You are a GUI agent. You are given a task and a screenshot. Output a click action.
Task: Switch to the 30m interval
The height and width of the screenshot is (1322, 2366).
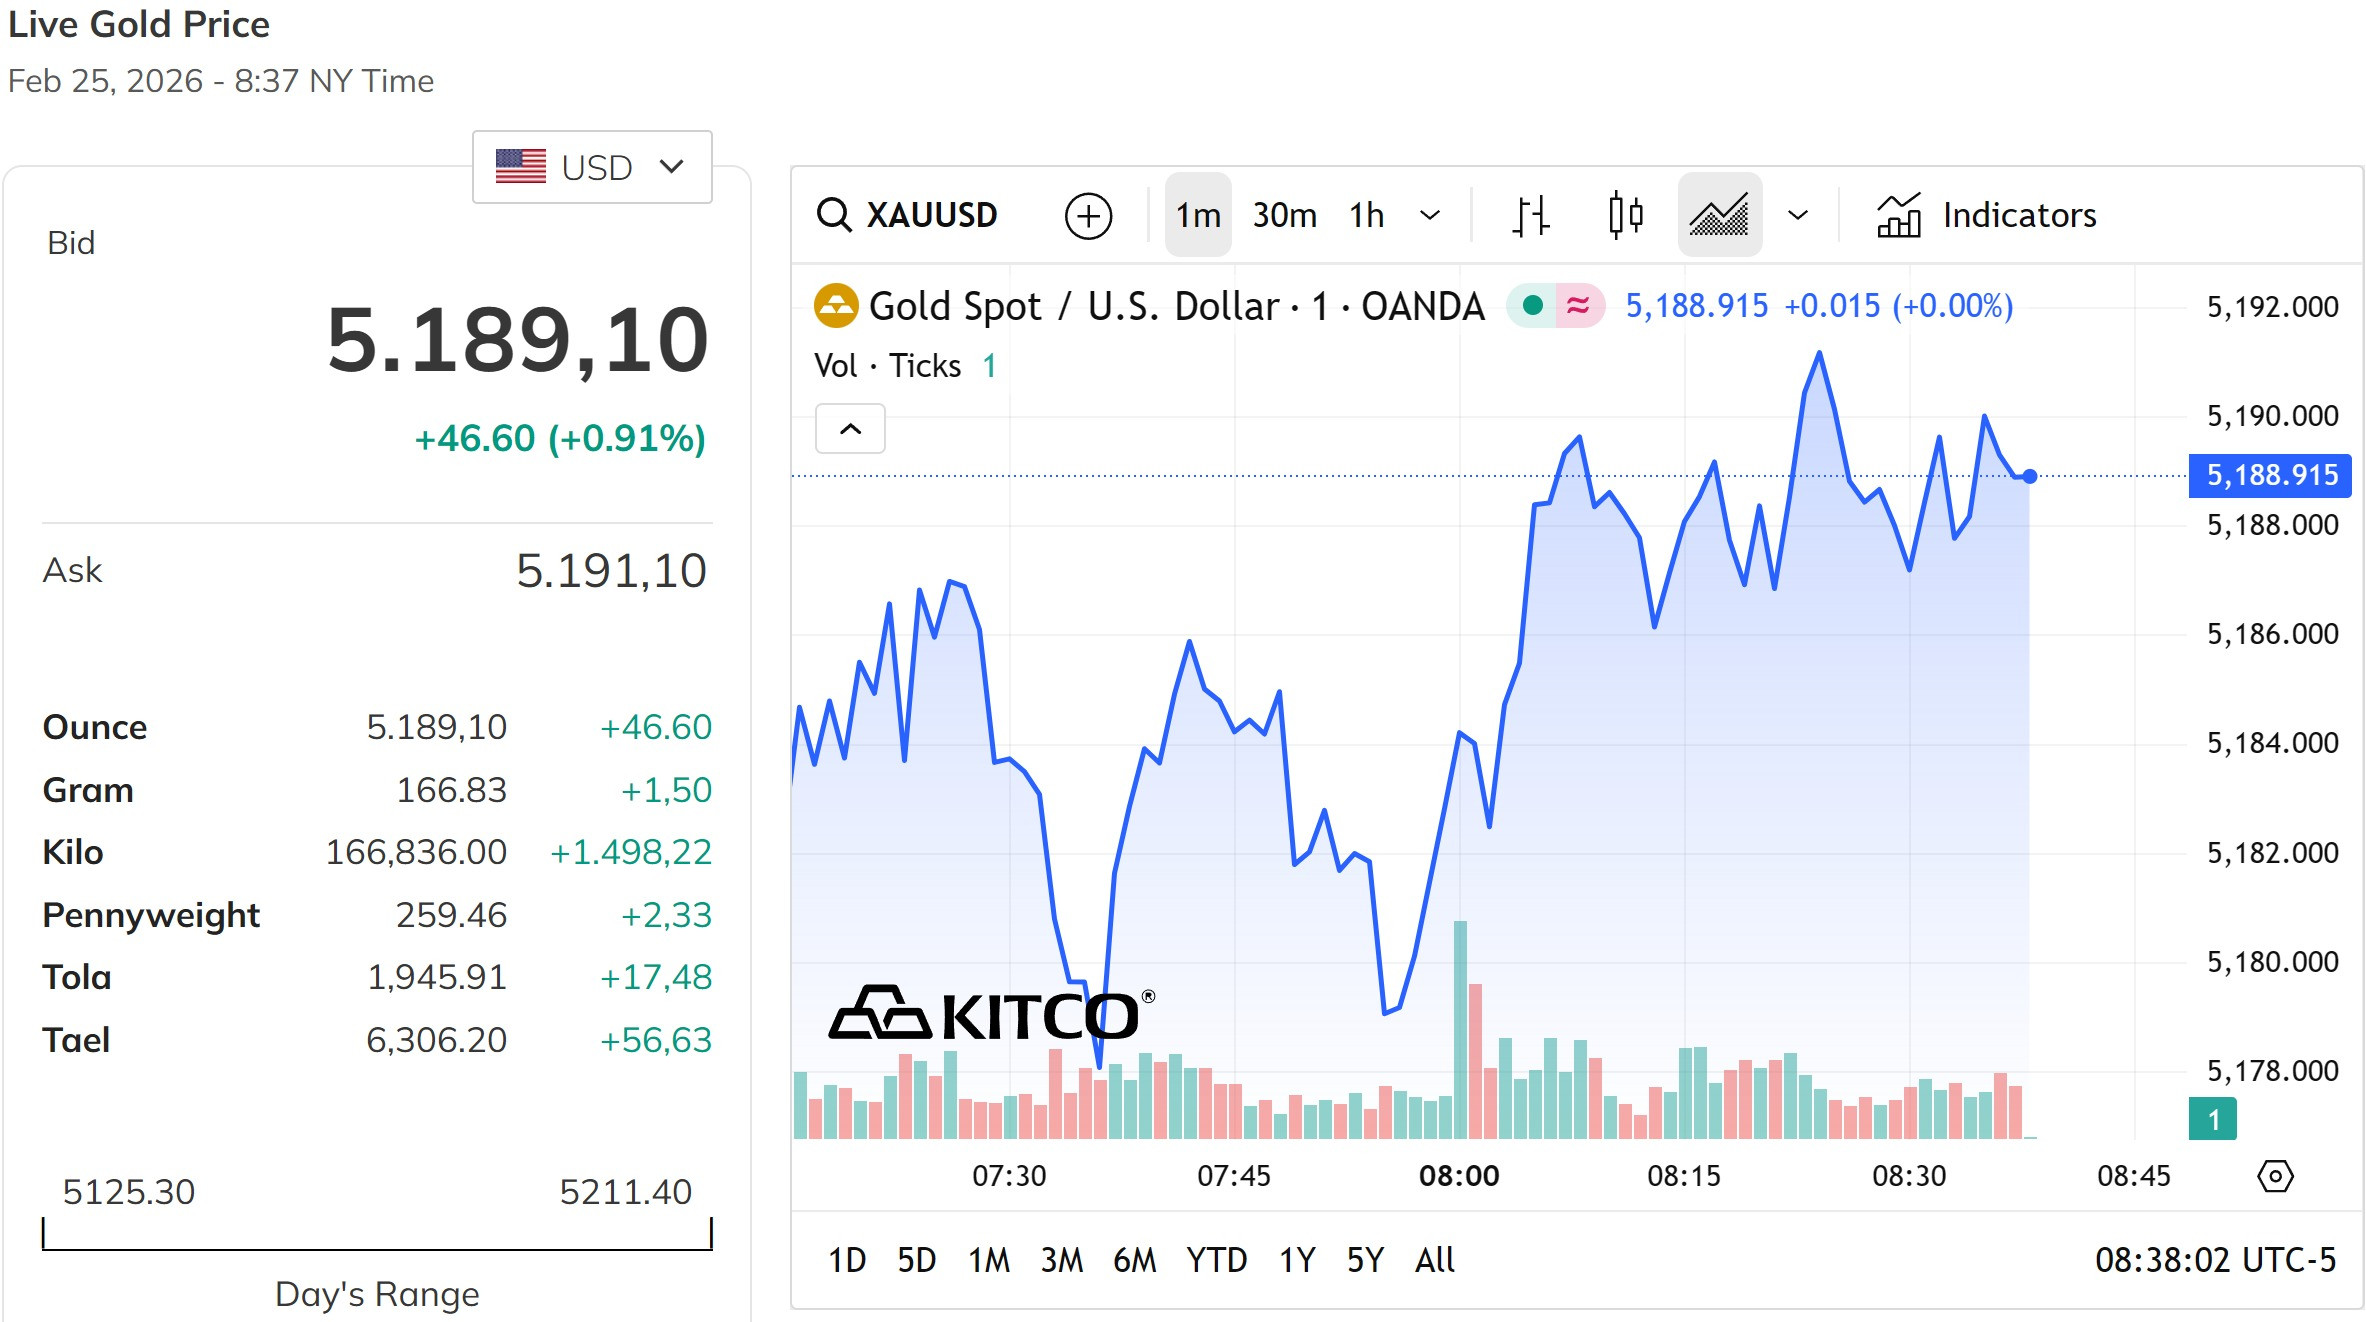point(1285,216)
